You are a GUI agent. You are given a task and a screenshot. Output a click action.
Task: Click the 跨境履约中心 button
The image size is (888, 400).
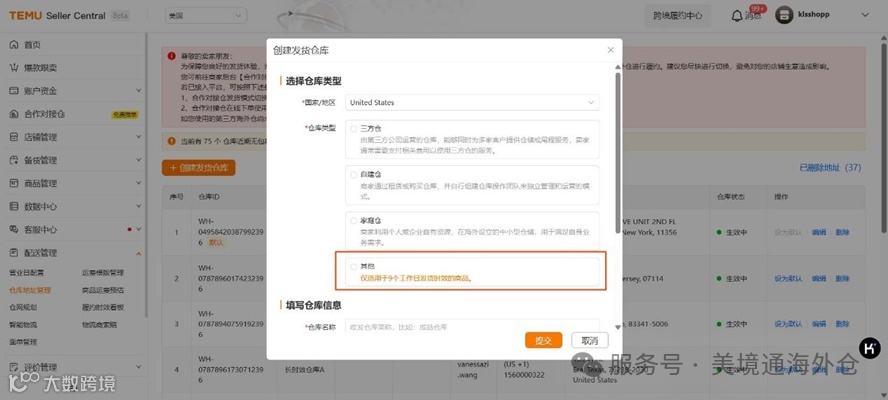click(x=677, y=16)
